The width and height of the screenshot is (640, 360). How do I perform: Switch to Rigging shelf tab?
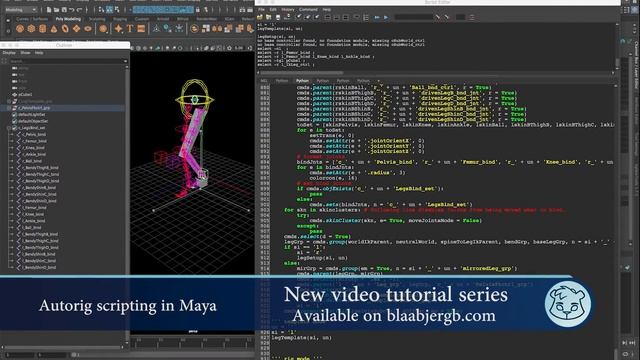coord(120,19)
